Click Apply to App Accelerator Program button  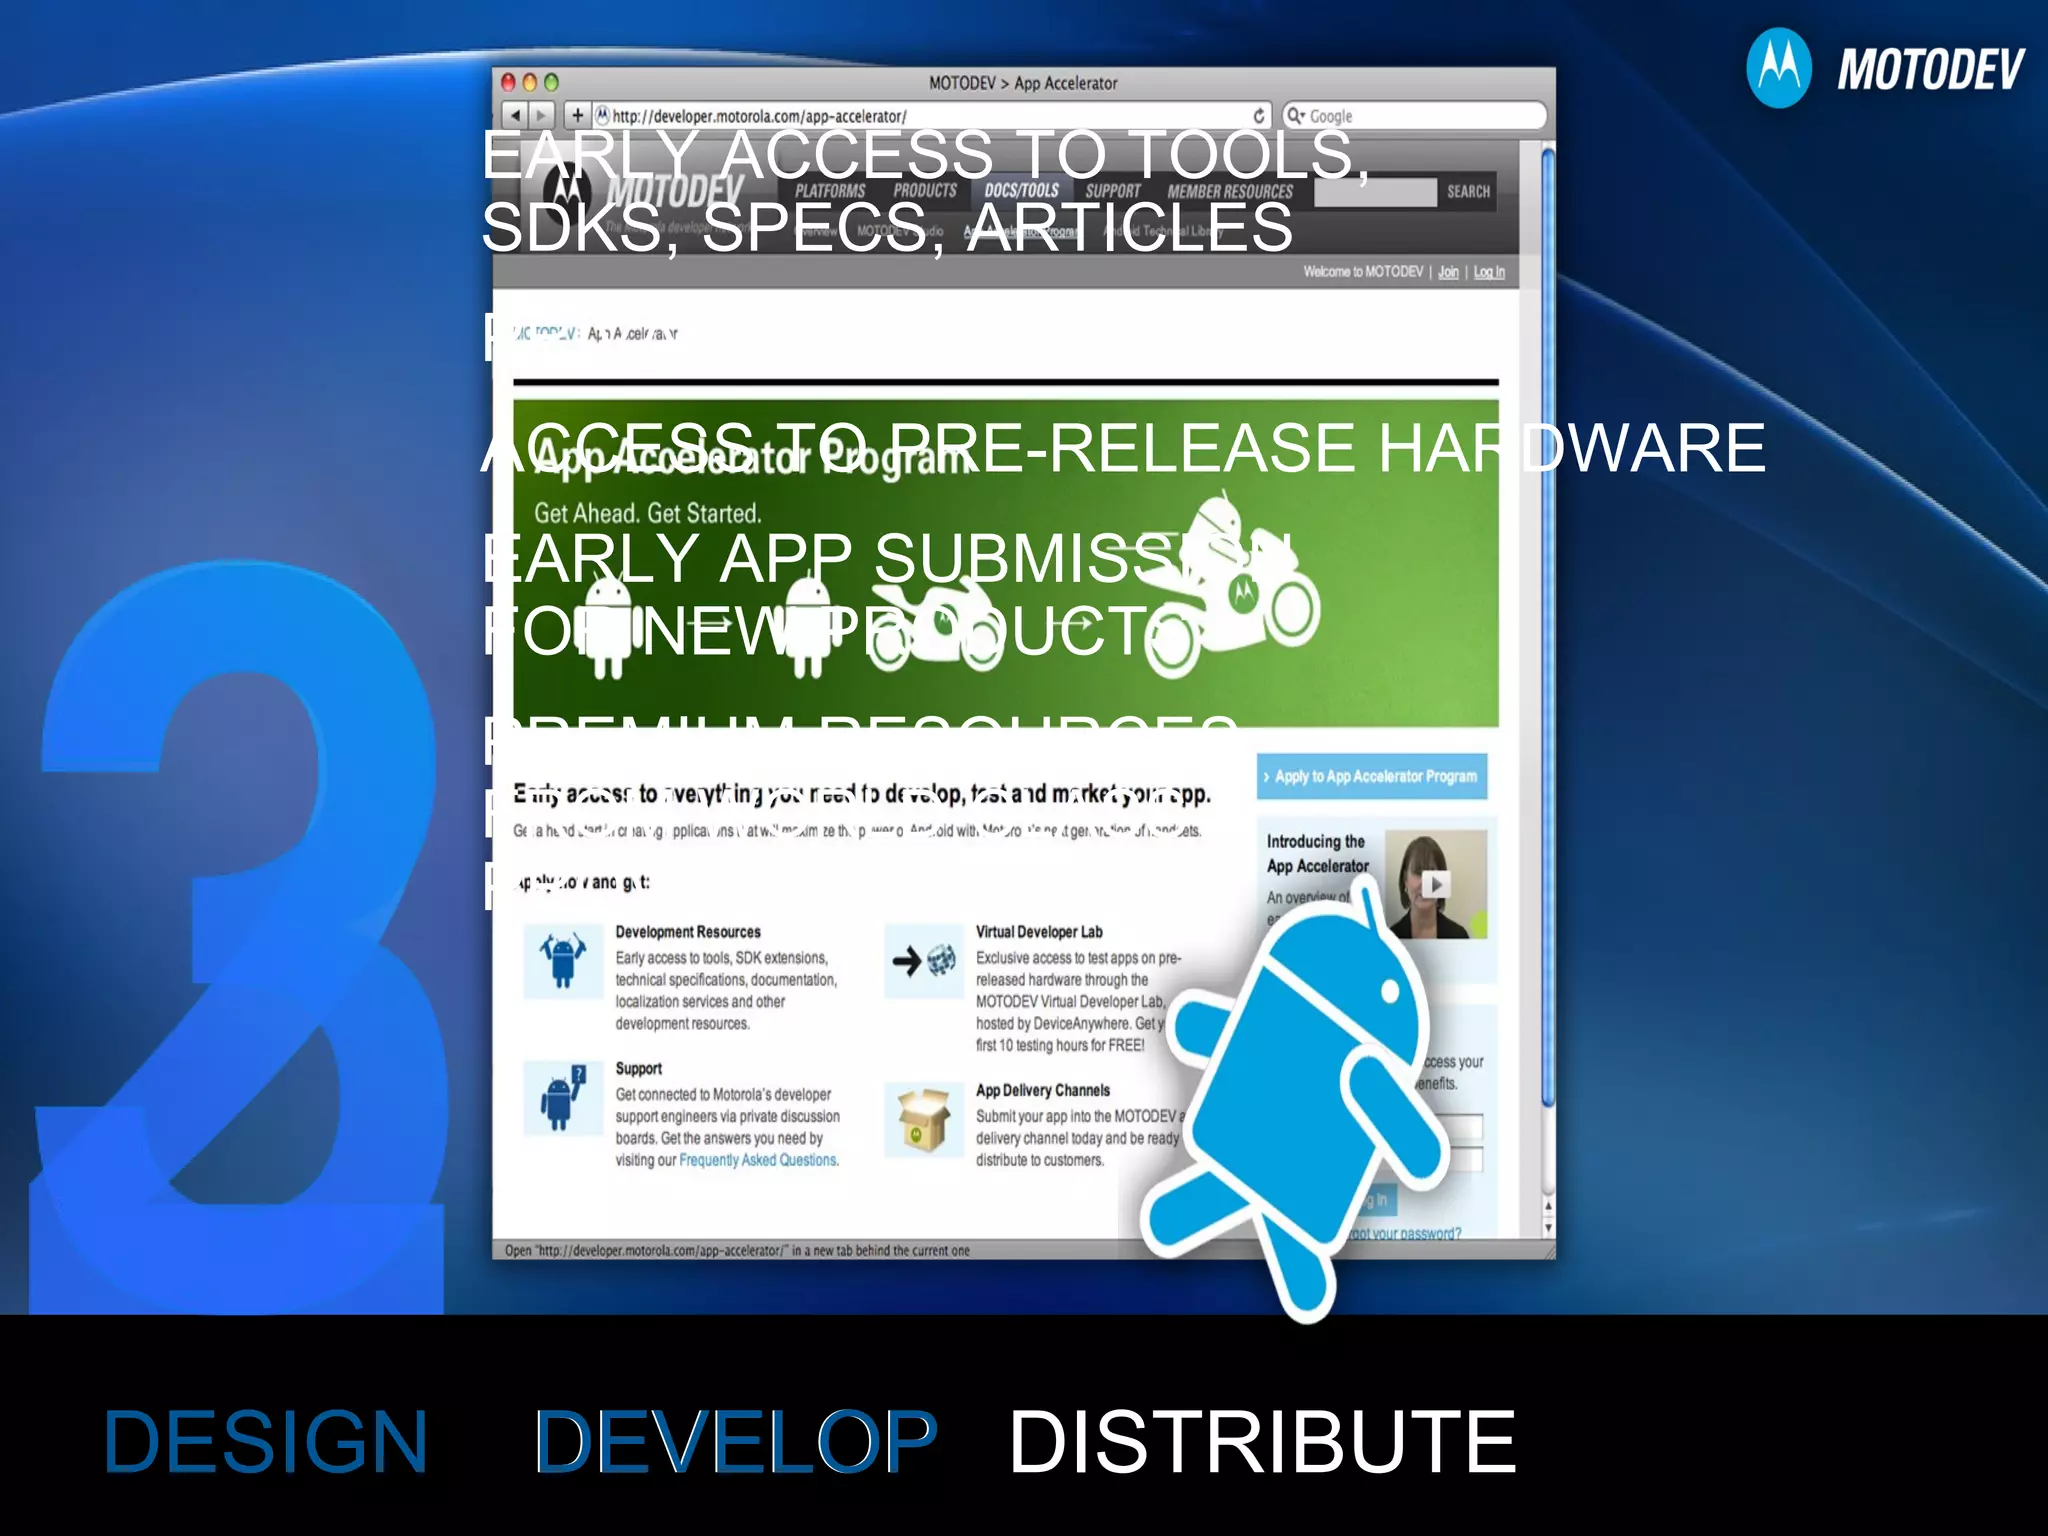(x=1372, y=776)
